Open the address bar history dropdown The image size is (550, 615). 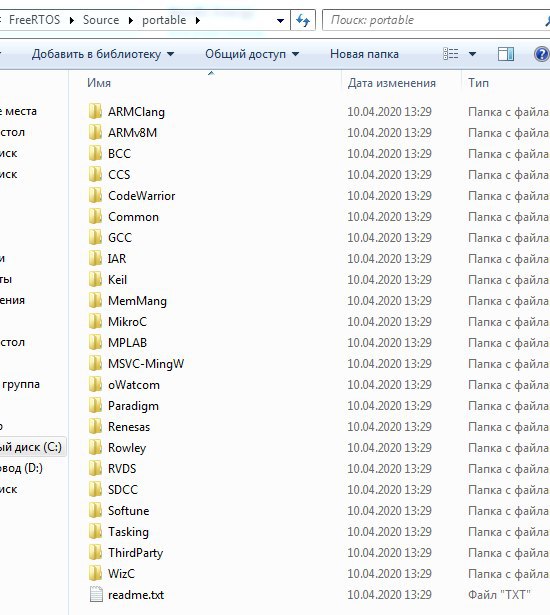tap(280, 20)
